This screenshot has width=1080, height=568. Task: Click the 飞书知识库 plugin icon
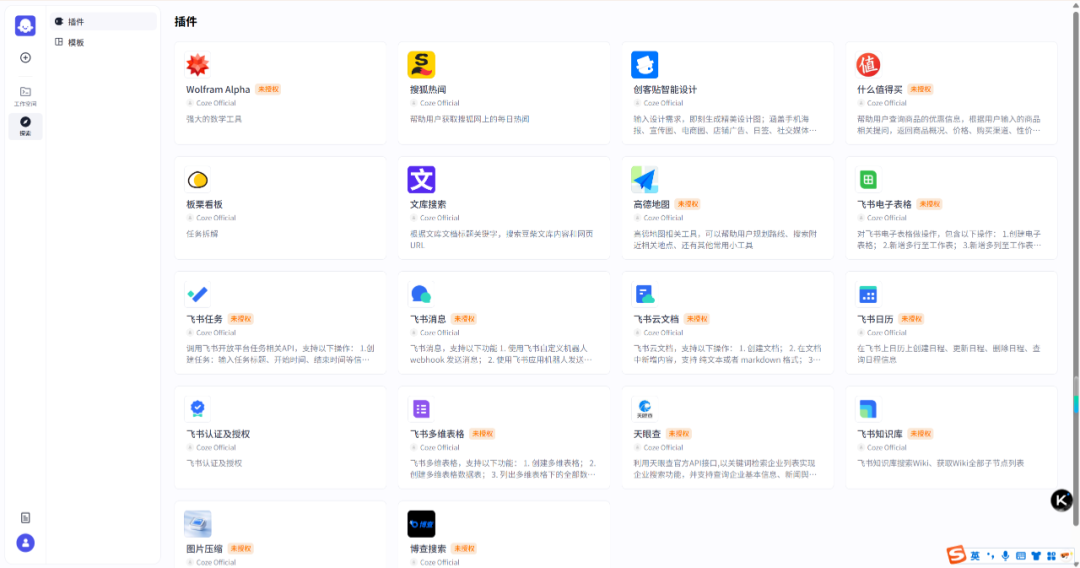pos(868,409)
